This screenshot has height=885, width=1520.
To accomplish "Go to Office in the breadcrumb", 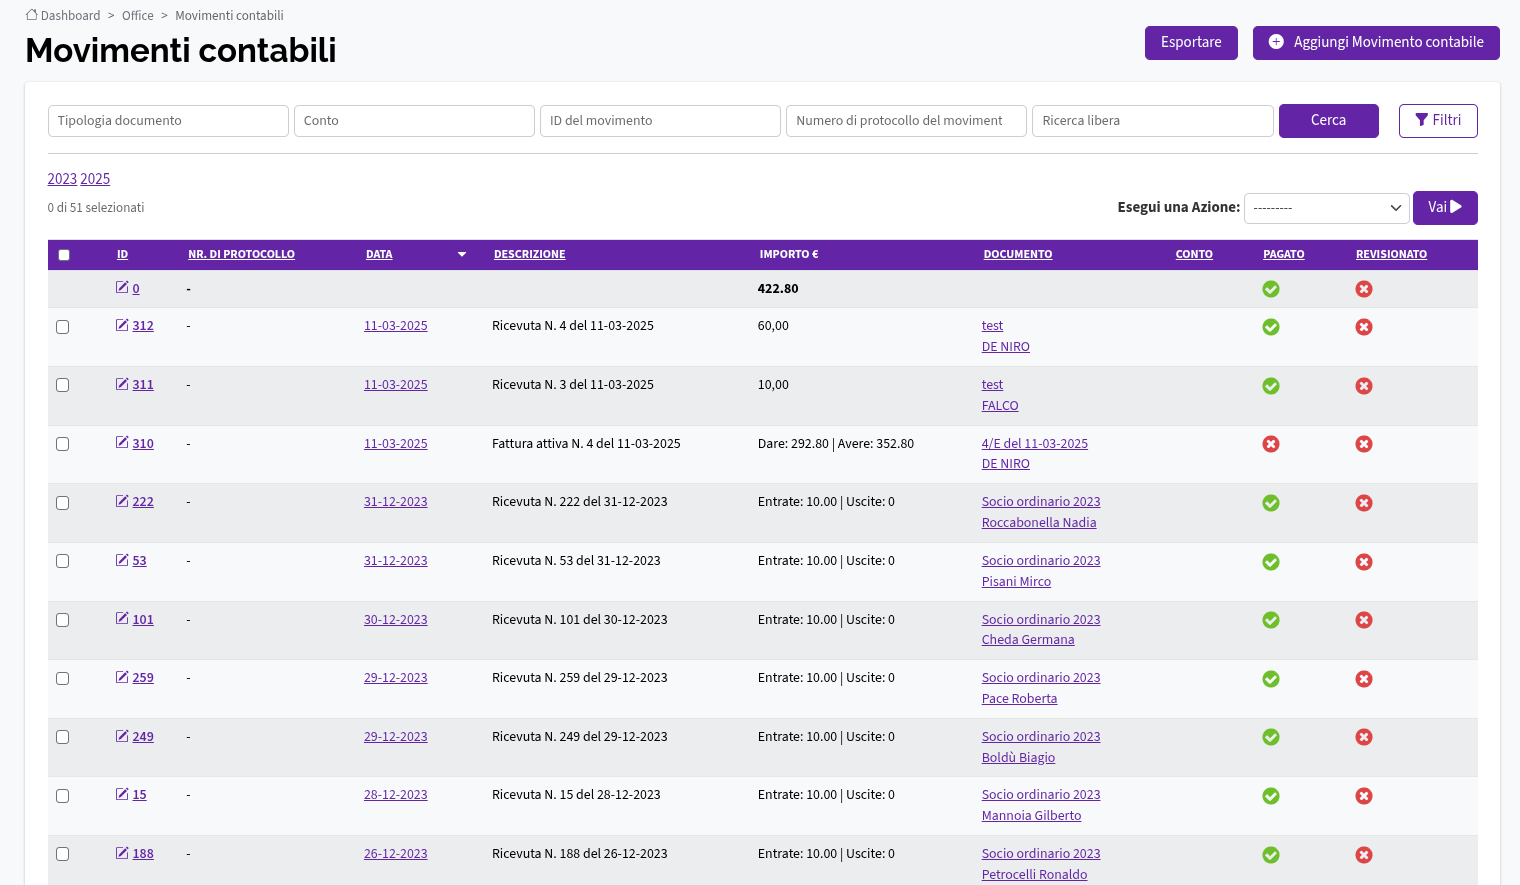I will click(138, 15).
